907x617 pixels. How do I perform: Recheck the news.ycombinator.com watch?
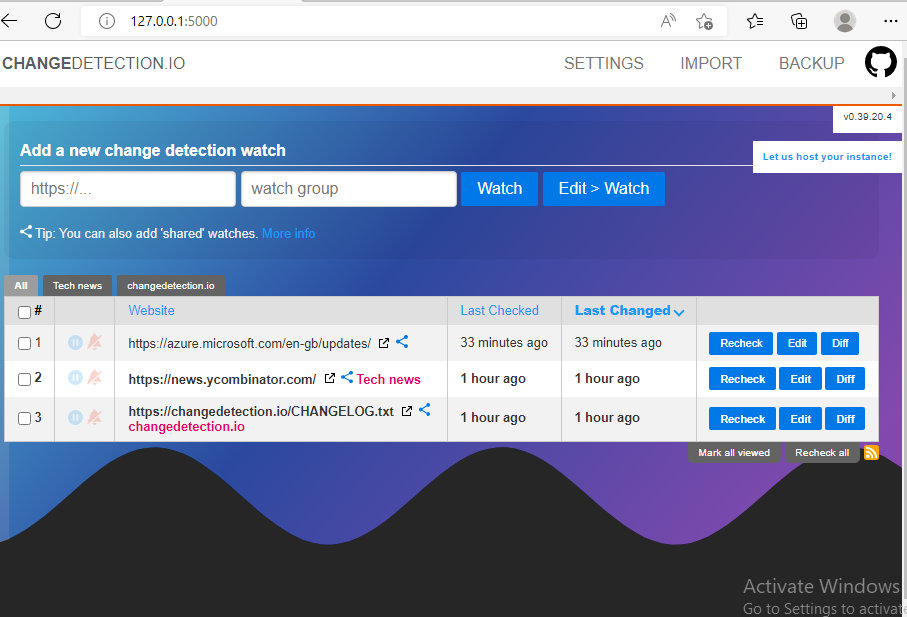click(742, 379)
